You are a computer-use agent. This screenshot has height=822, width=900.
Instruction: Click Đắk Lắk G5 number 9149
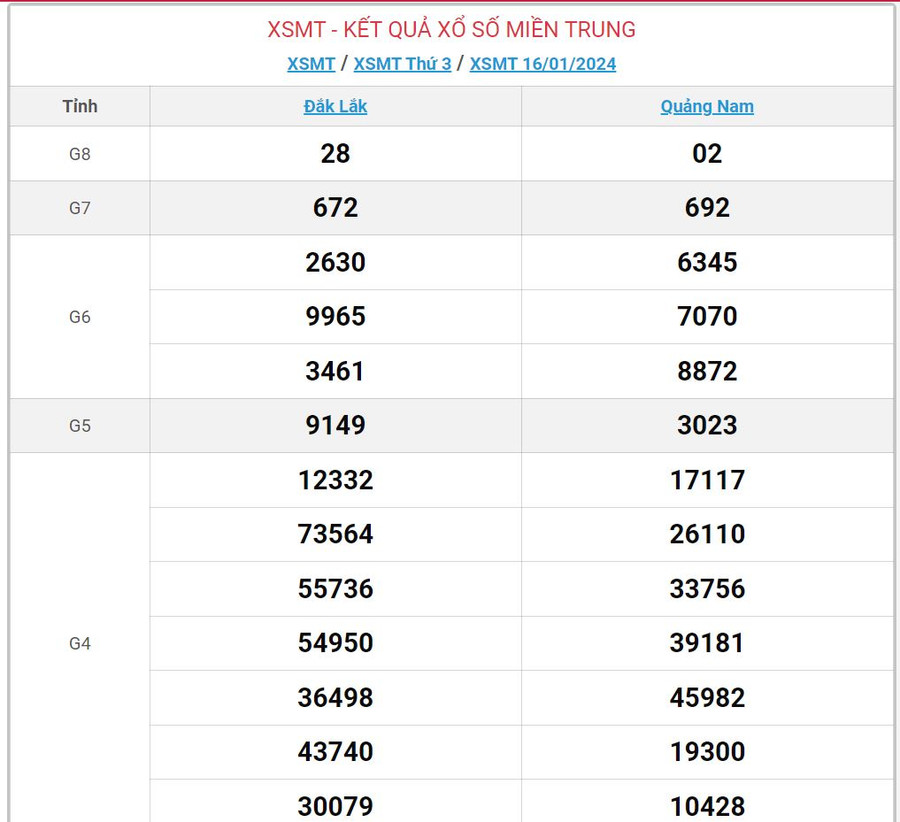point(335,426)
